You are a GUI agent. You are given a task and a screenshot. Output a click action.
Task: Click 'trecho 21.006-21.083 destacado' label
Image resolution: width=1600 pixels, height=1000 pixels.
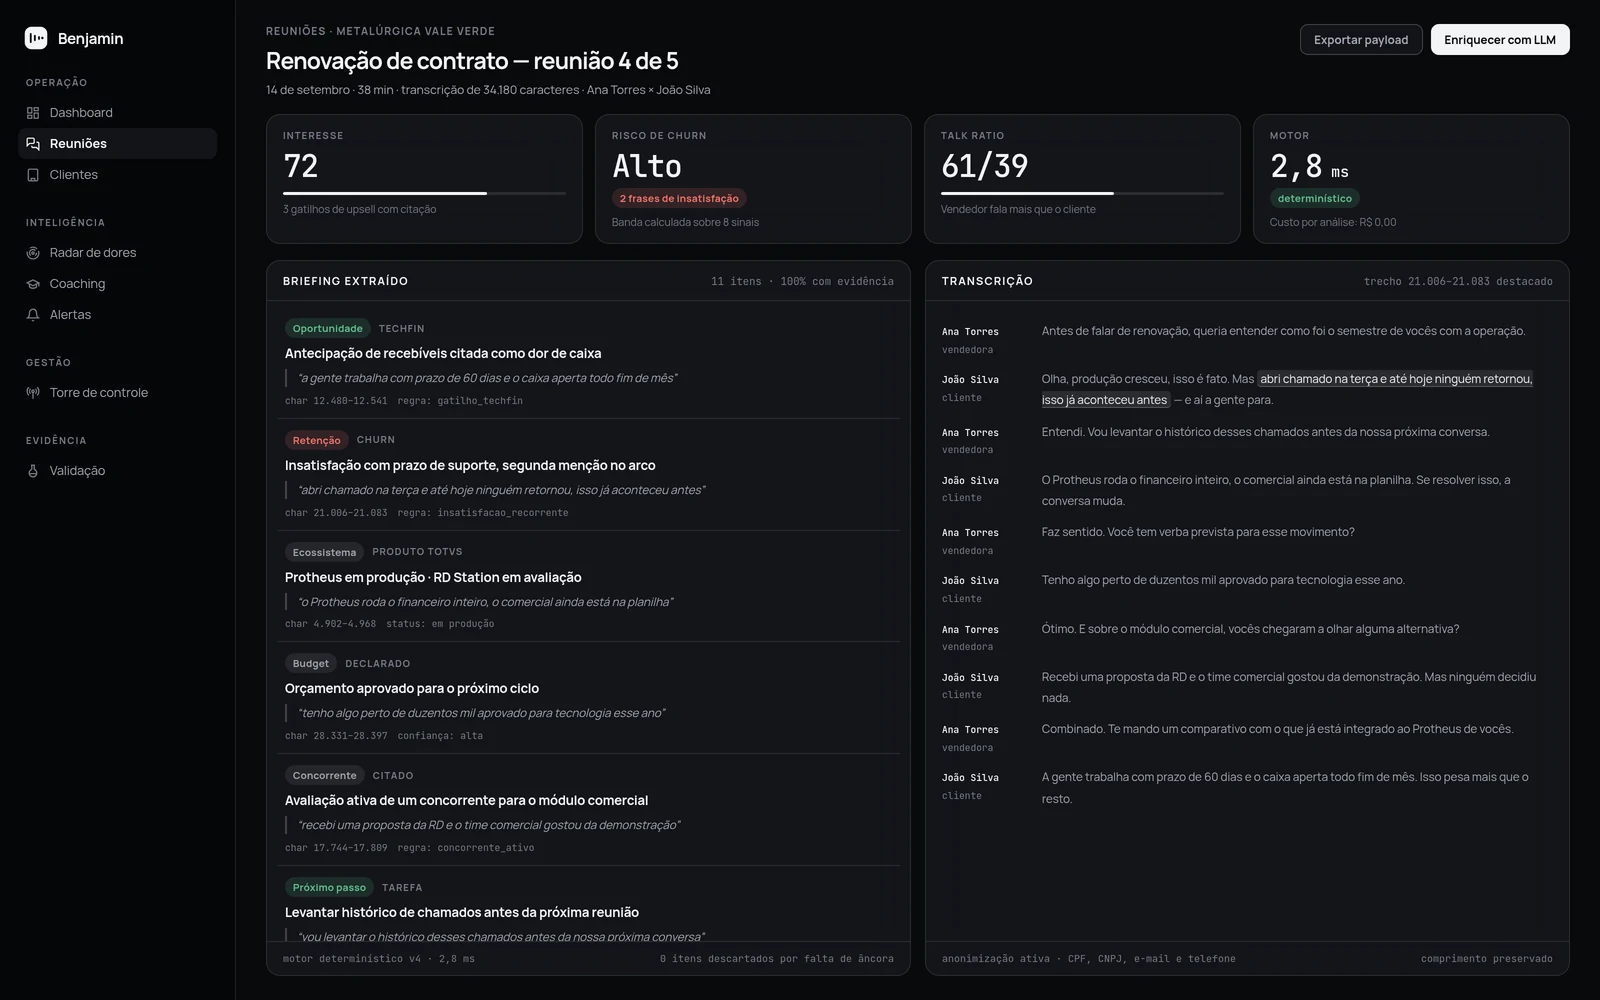click(x=1458, y=282)
